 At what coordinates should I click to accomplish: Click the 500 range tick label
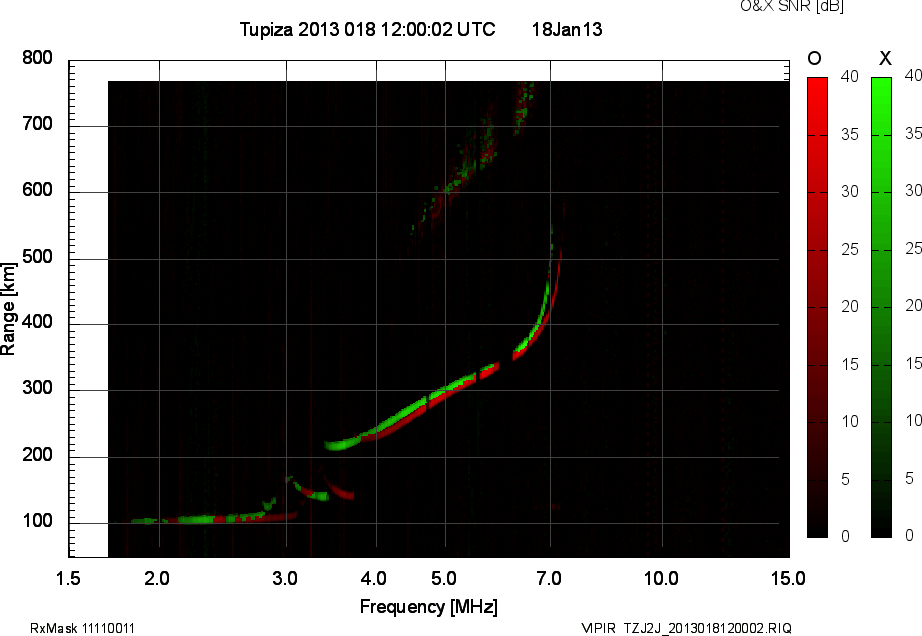[38, 257]
